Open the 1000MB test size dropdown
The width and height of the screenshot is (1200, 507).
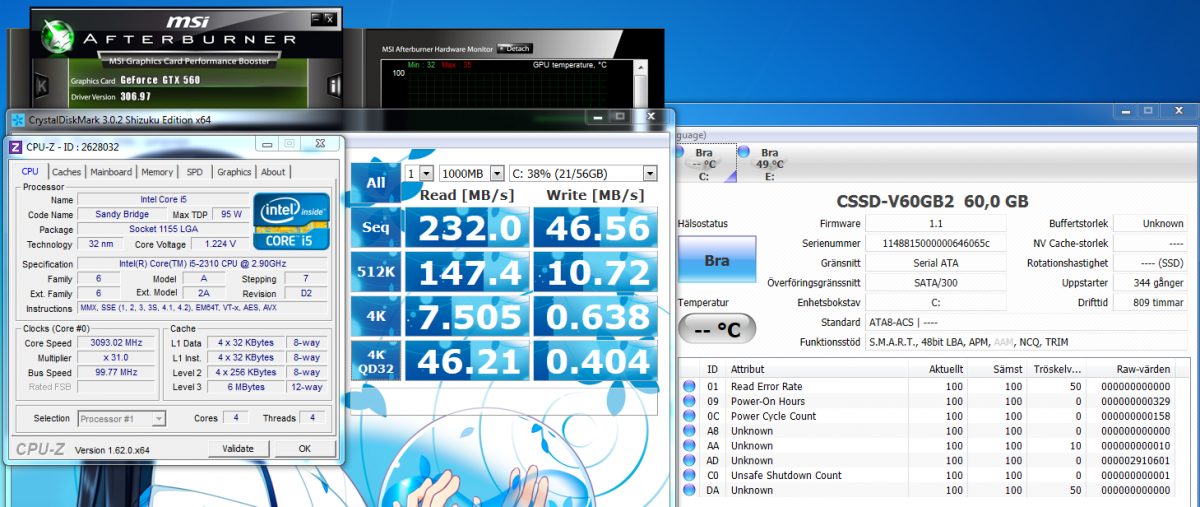click(x=471, y=173)
